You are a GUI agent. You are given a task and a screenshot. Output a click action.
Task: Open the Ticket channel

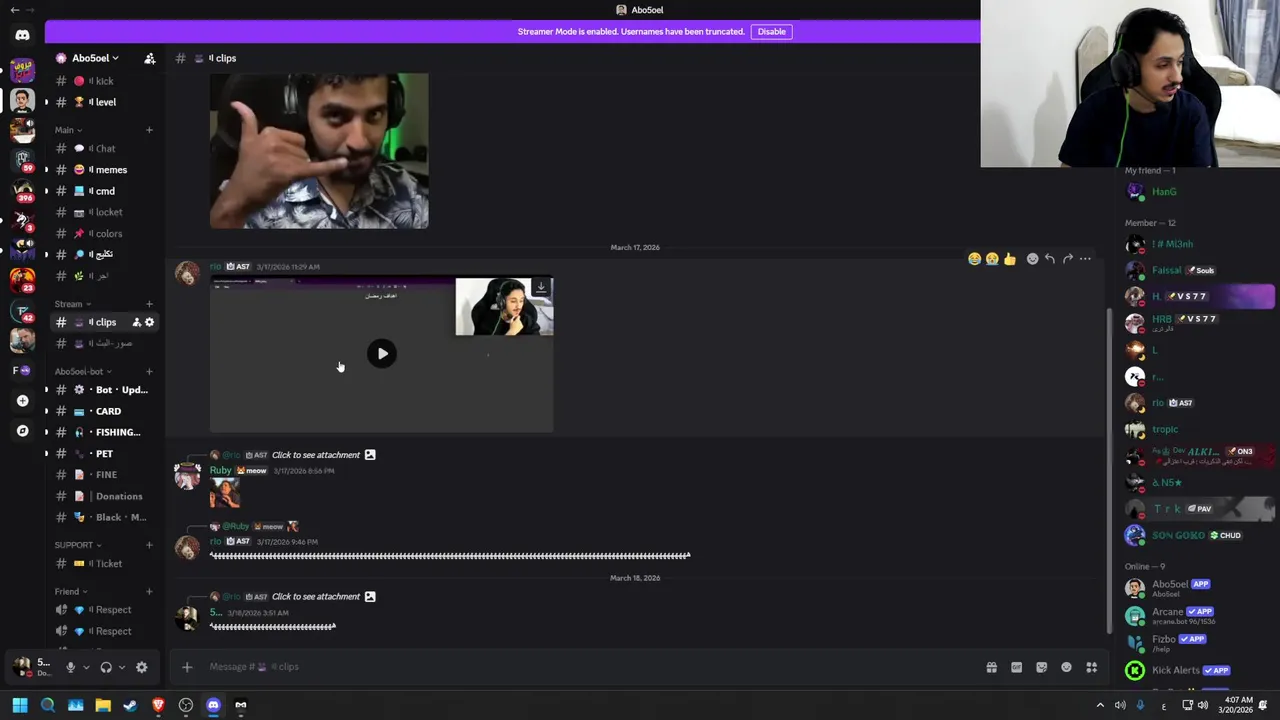(105, 564)
